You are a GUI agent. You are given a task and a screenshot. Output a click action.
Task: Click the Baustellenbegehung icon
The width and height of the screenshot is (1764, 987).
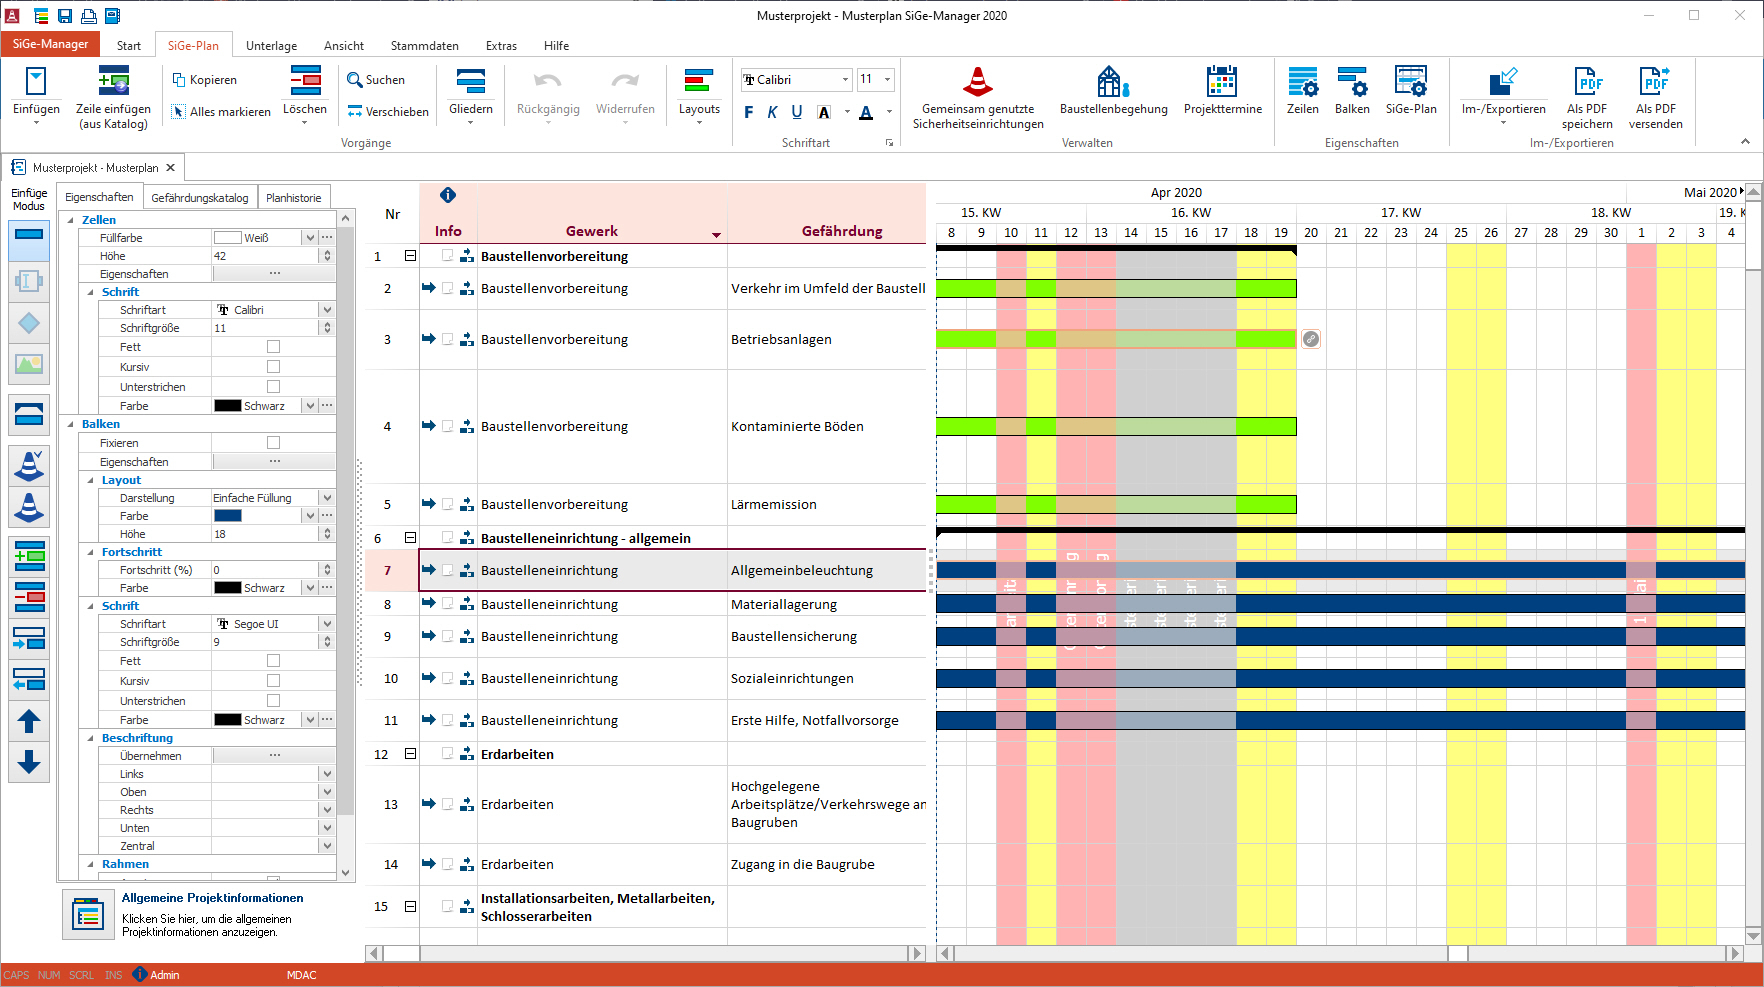click(x=1113, y=95)
